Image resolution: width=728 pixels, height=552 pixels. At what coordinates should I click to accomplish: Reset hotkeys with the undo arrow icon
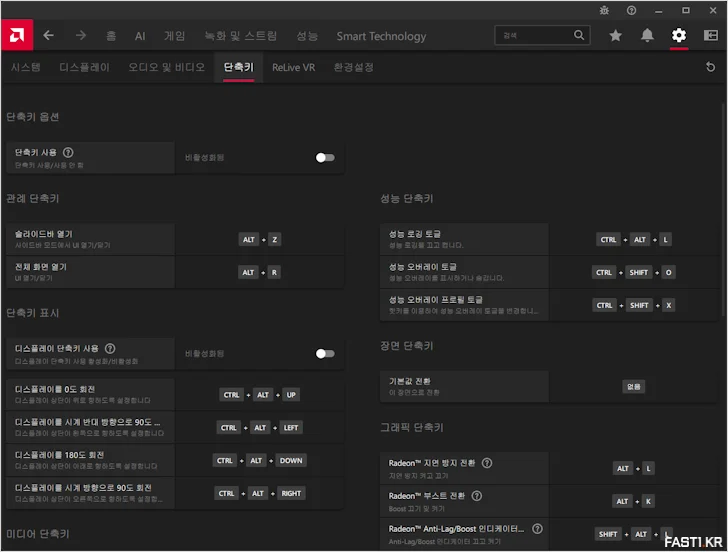[710, 67]
